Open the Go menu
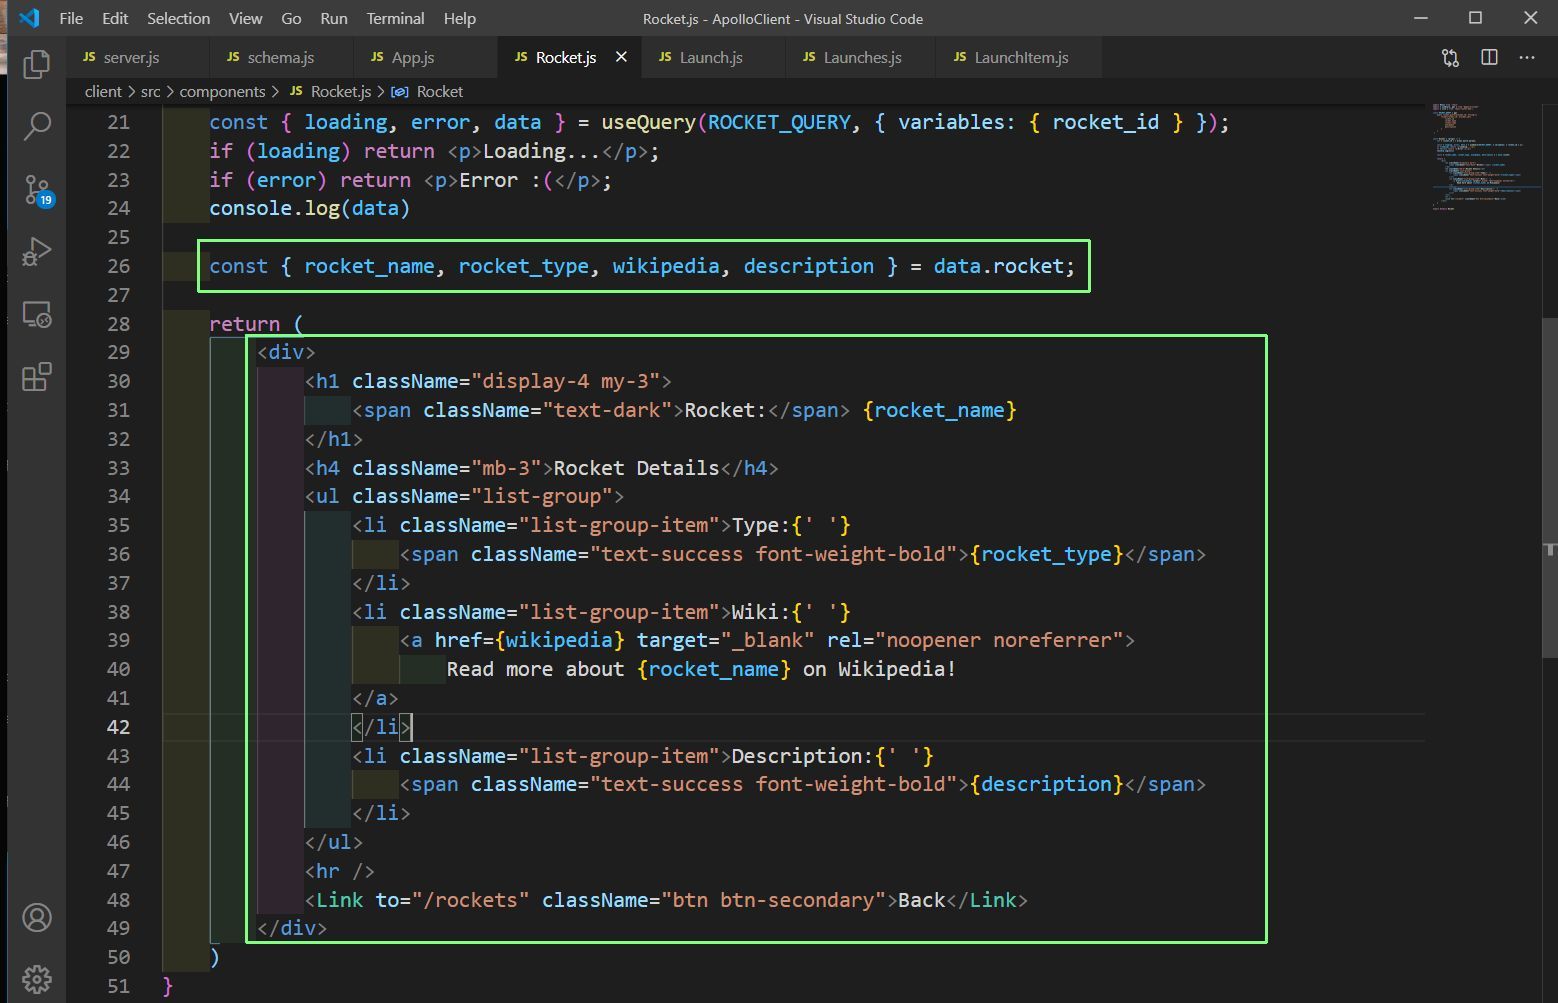The image size is (1558, 1003). click(291, 18)
